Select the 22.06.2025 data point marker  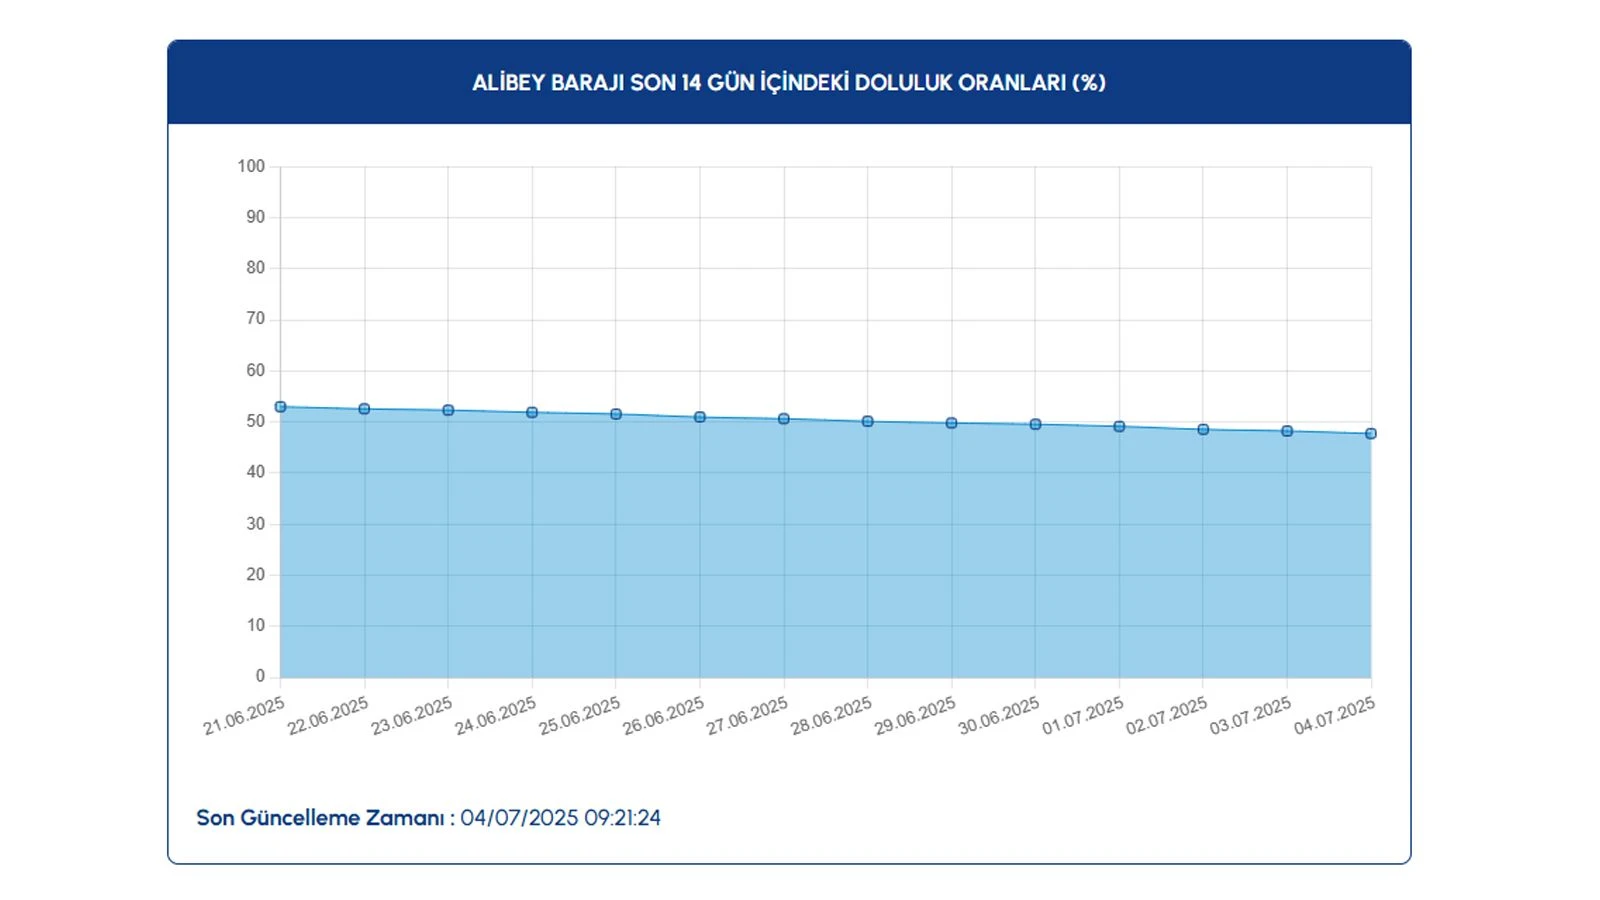(x=364, y=409)
